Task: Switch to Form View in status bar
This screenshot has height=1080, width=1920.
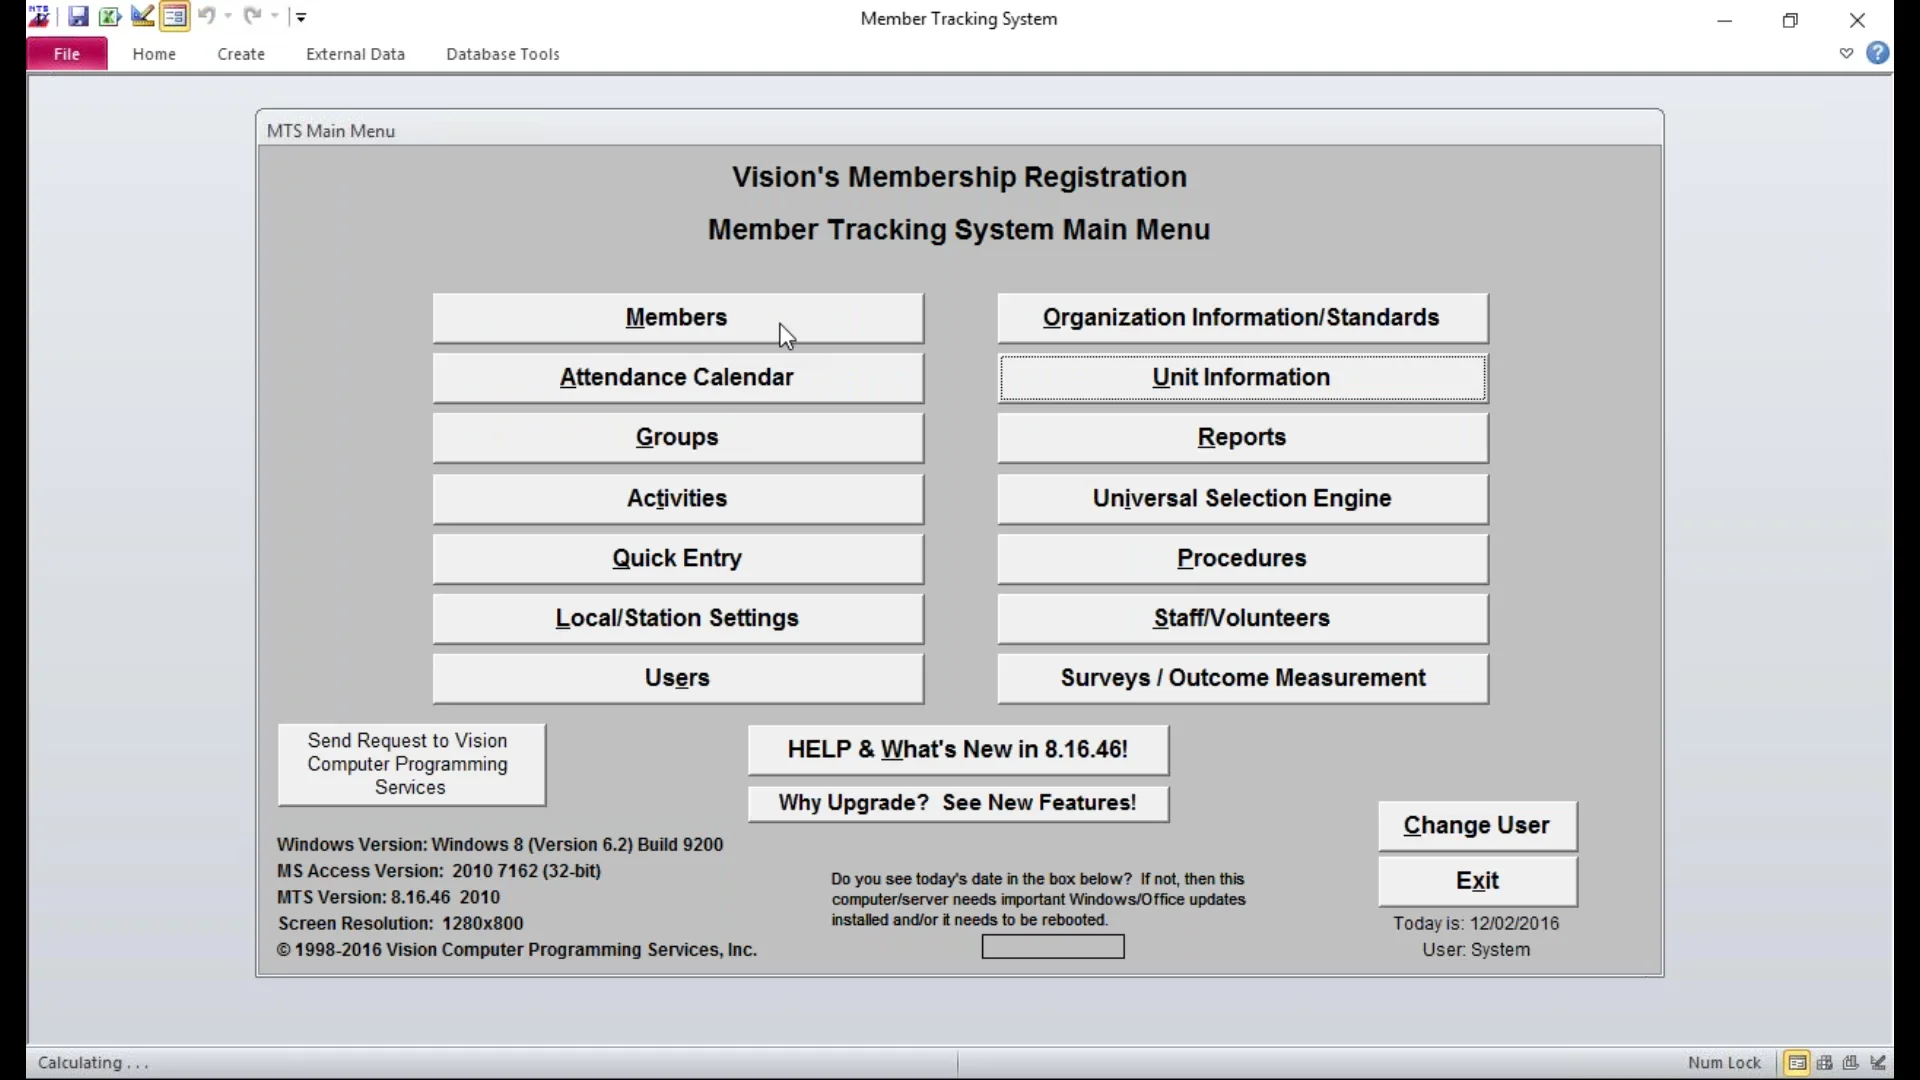Action: (x=1797, y=1063)
